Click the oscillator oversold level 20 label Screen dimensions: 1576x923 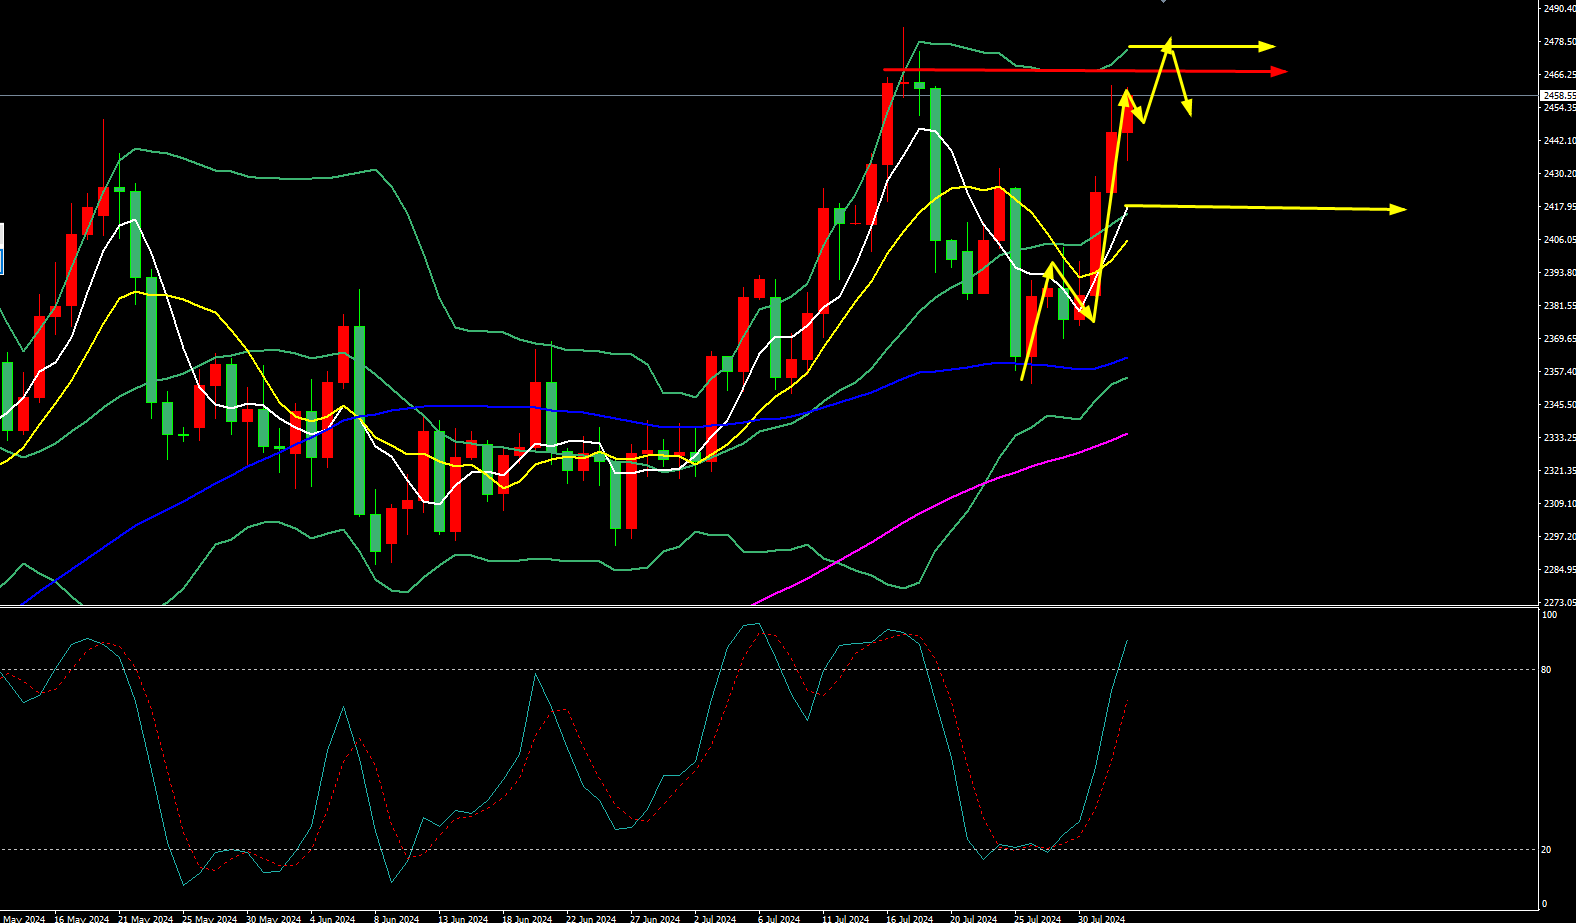pyautogui.click(x=1546, y=850)
